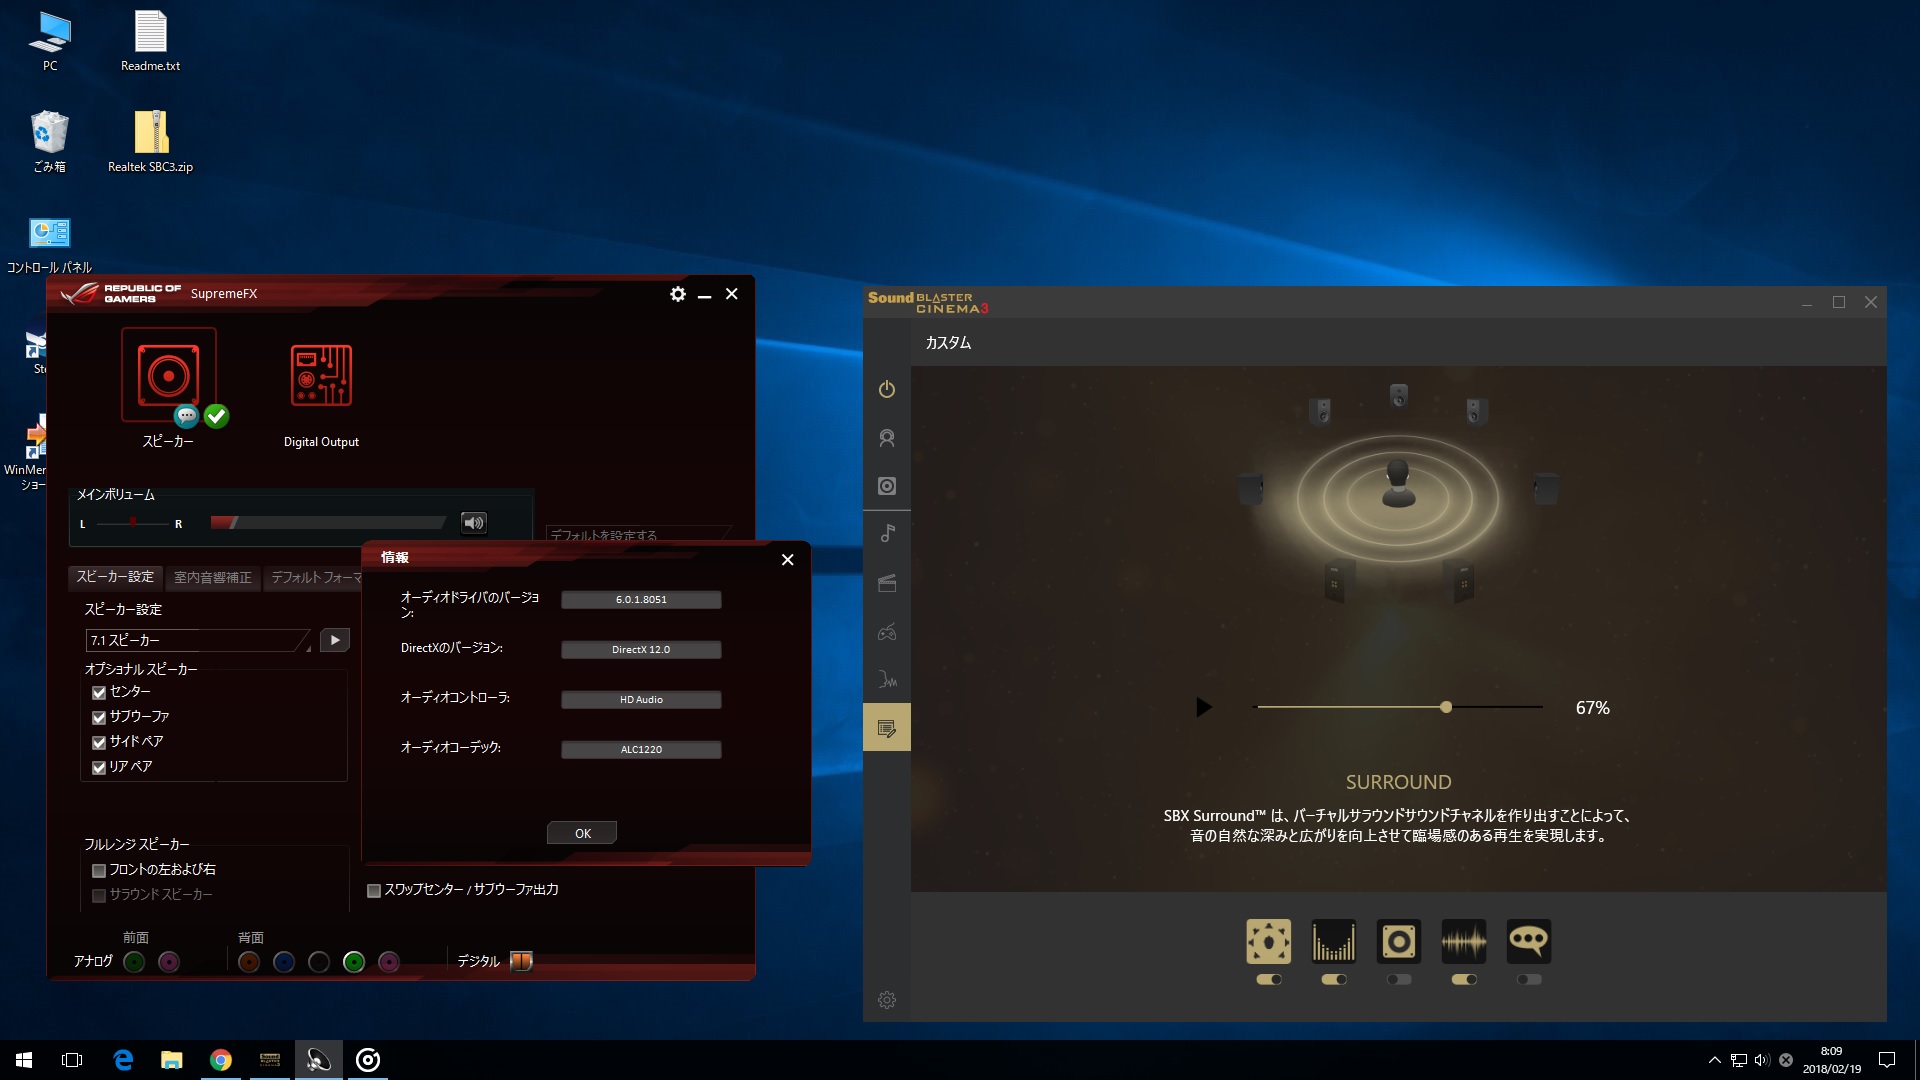Select the Dialog Plus speech bubble icon
1920x1080 pixels.
[x=1528, y=941]
